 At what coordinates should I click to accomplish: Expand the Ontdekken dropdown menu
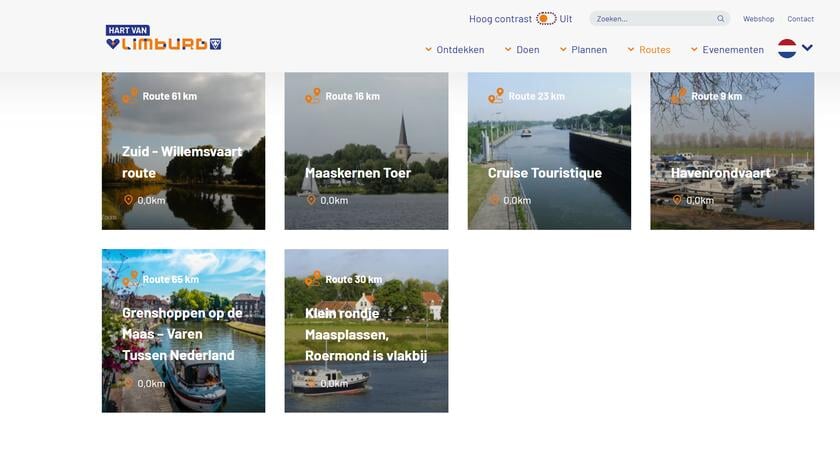pyautogui.click(x=454, y=50)
